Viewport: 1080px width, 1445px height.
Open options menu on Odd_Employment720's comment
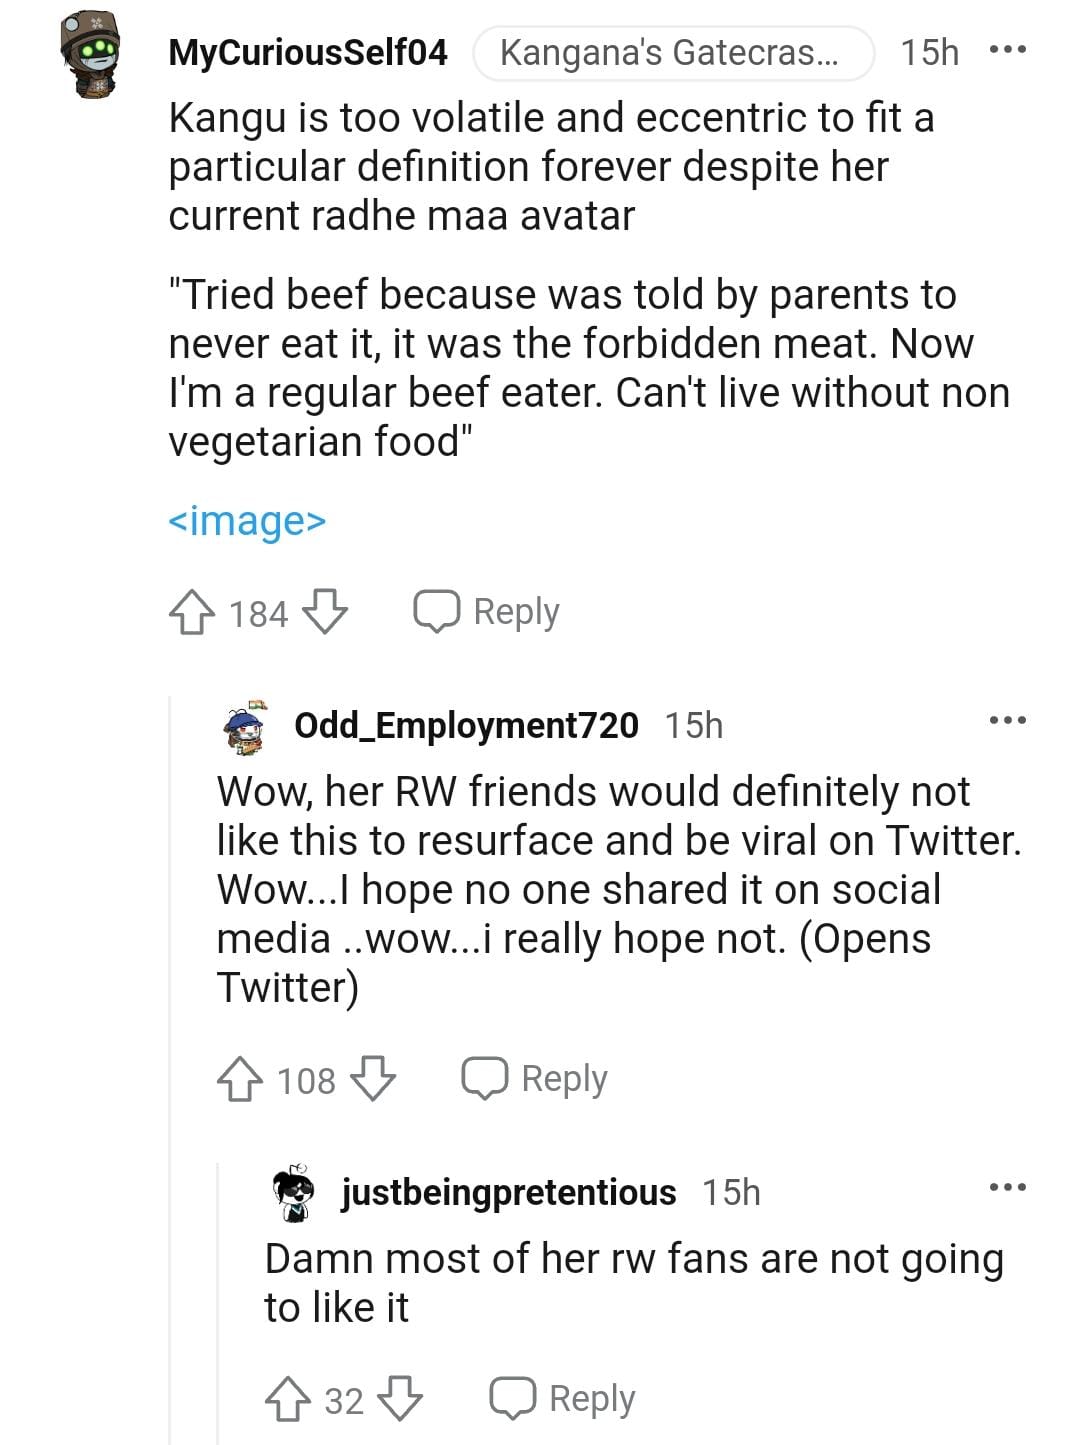pyautogui.click(x=1007, y=720)
